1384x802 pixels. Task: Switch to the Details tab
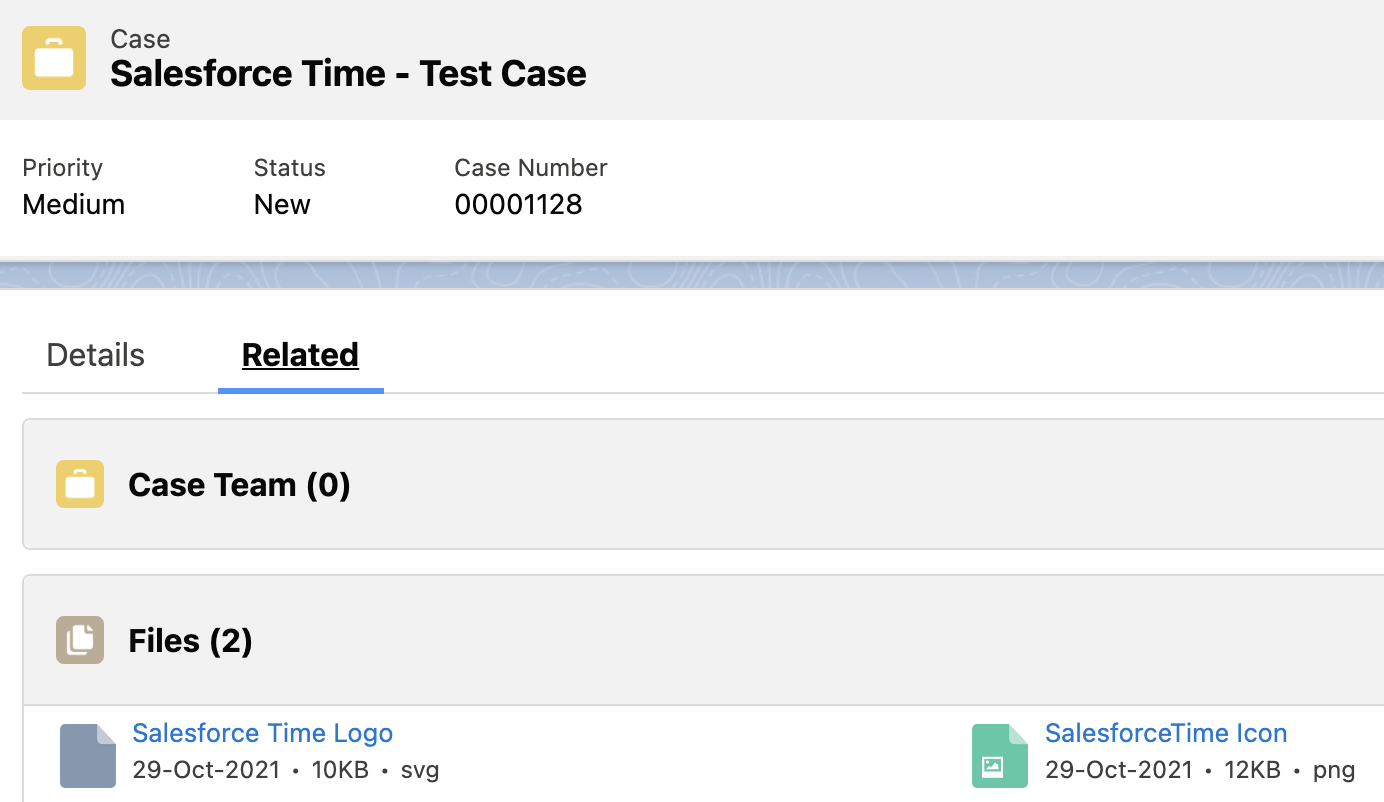point(94,354)
